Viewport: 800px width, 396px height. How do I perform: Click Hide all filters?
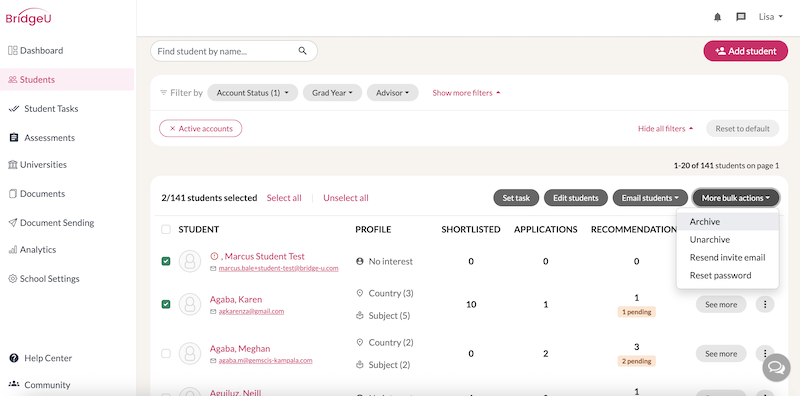(665, 129)
